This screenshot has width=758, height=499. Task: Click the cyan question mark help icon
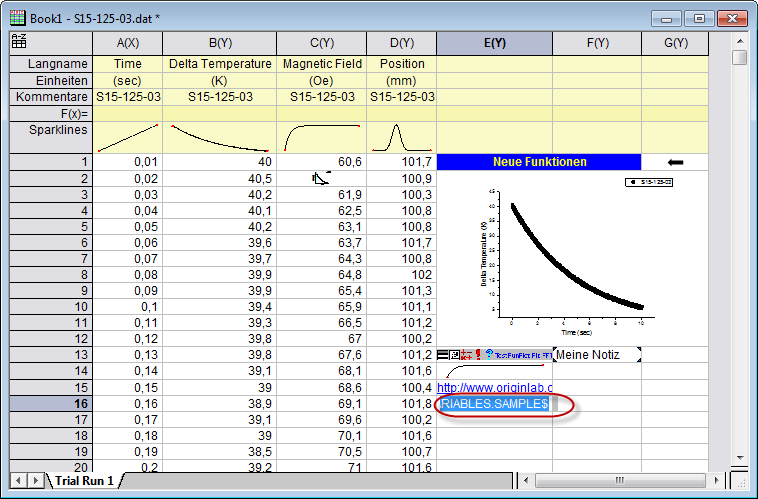(x=489, y=354)
